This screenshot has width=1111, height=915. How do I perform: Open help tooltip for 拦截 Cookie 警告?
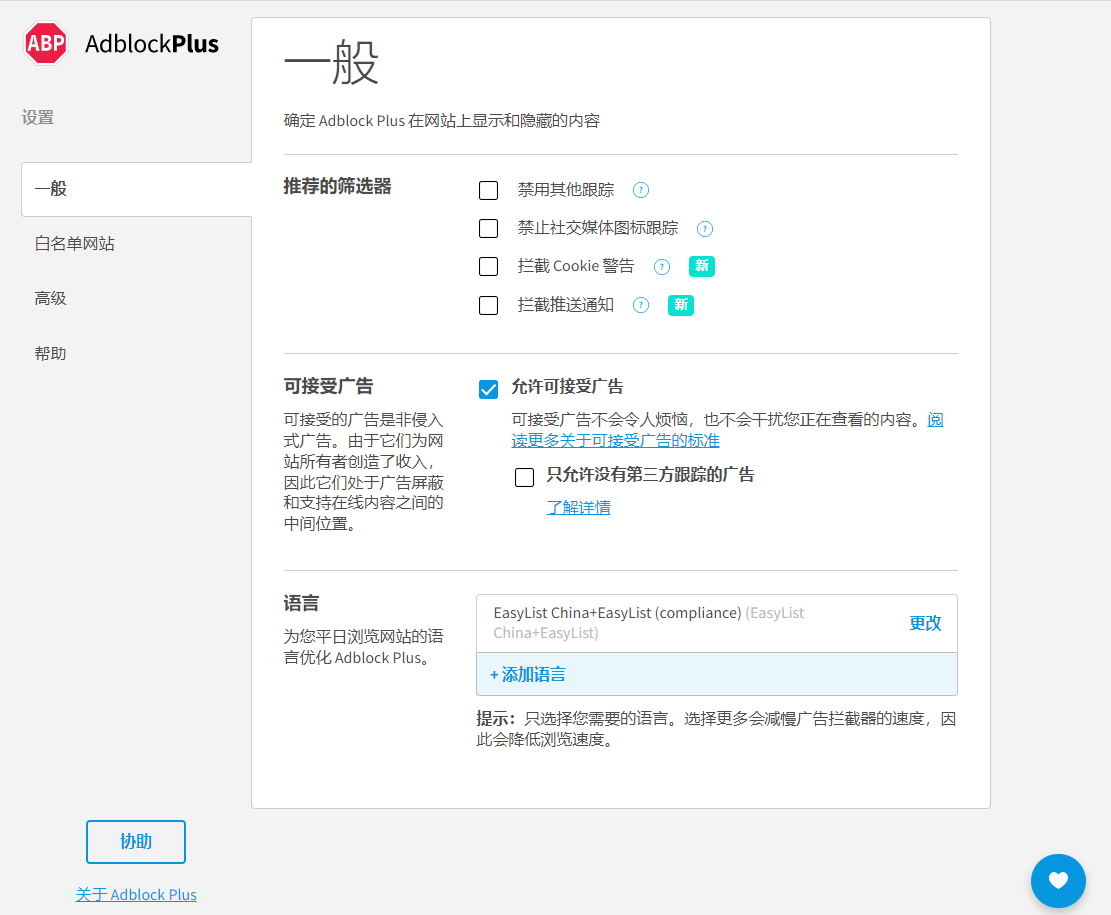click(x=662, y=266)
